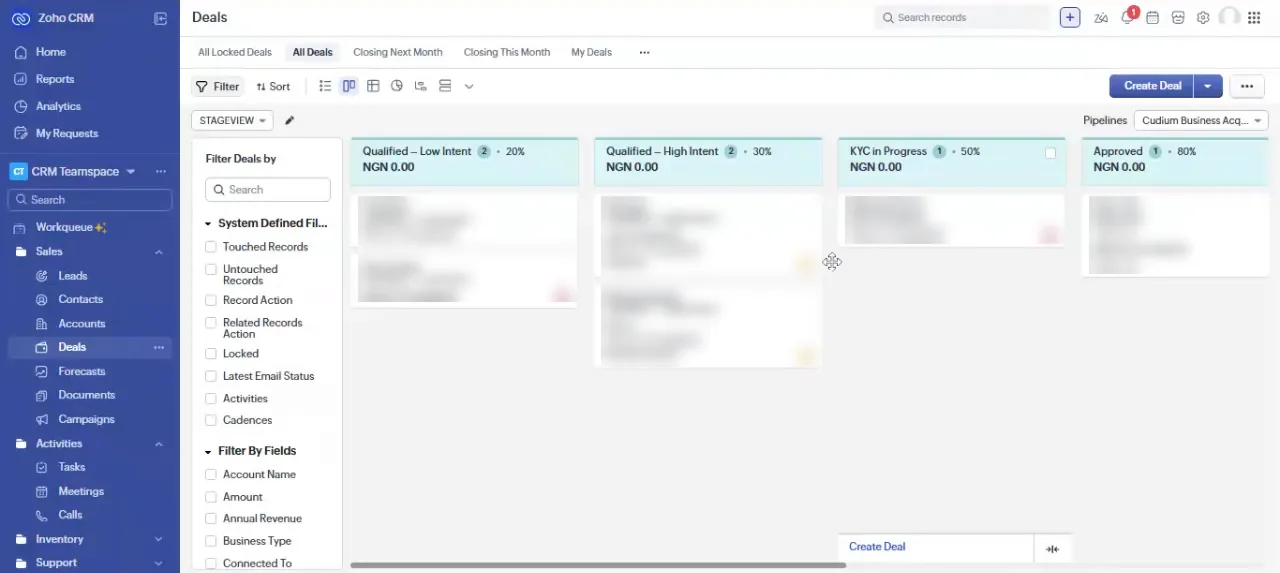Open the user profile avatar
Image resolution: width=1280 pixels, height=573 pixels.
point(1229,17)
